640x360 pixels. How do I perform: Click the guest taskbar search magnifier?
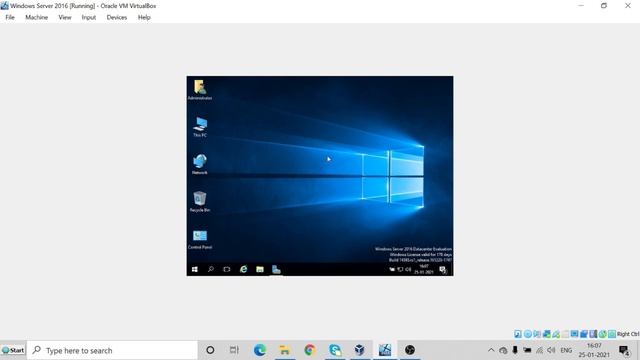coord(211,269)
